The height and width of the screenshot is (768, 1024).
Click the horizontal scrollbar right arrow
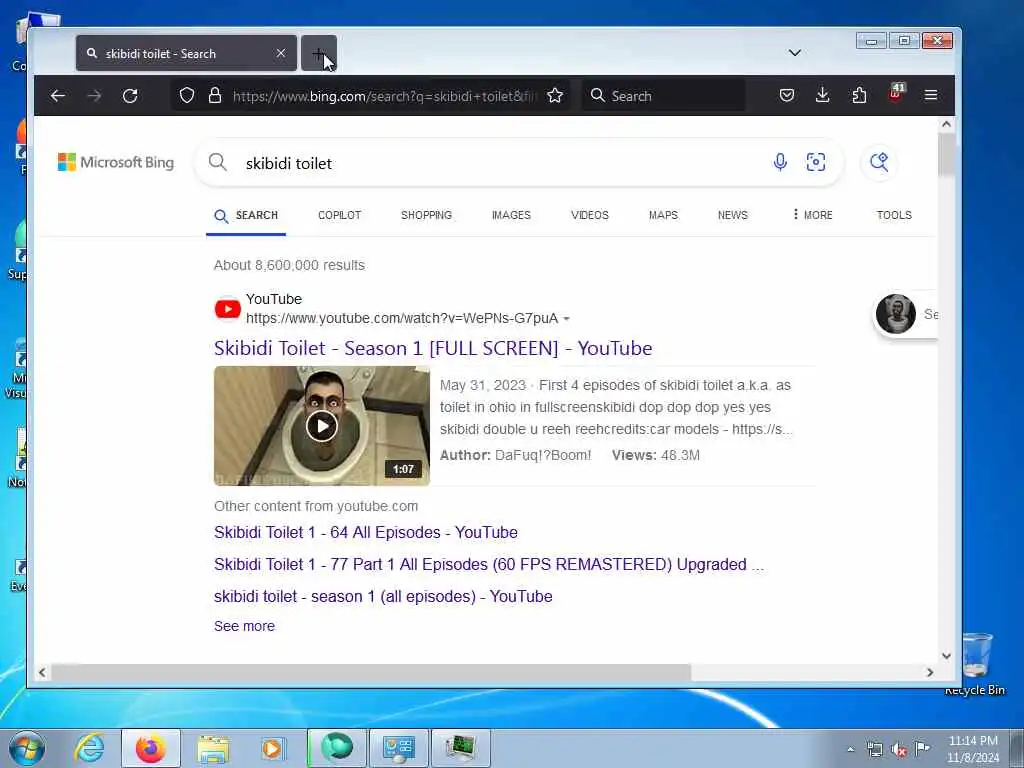point(930,672)
